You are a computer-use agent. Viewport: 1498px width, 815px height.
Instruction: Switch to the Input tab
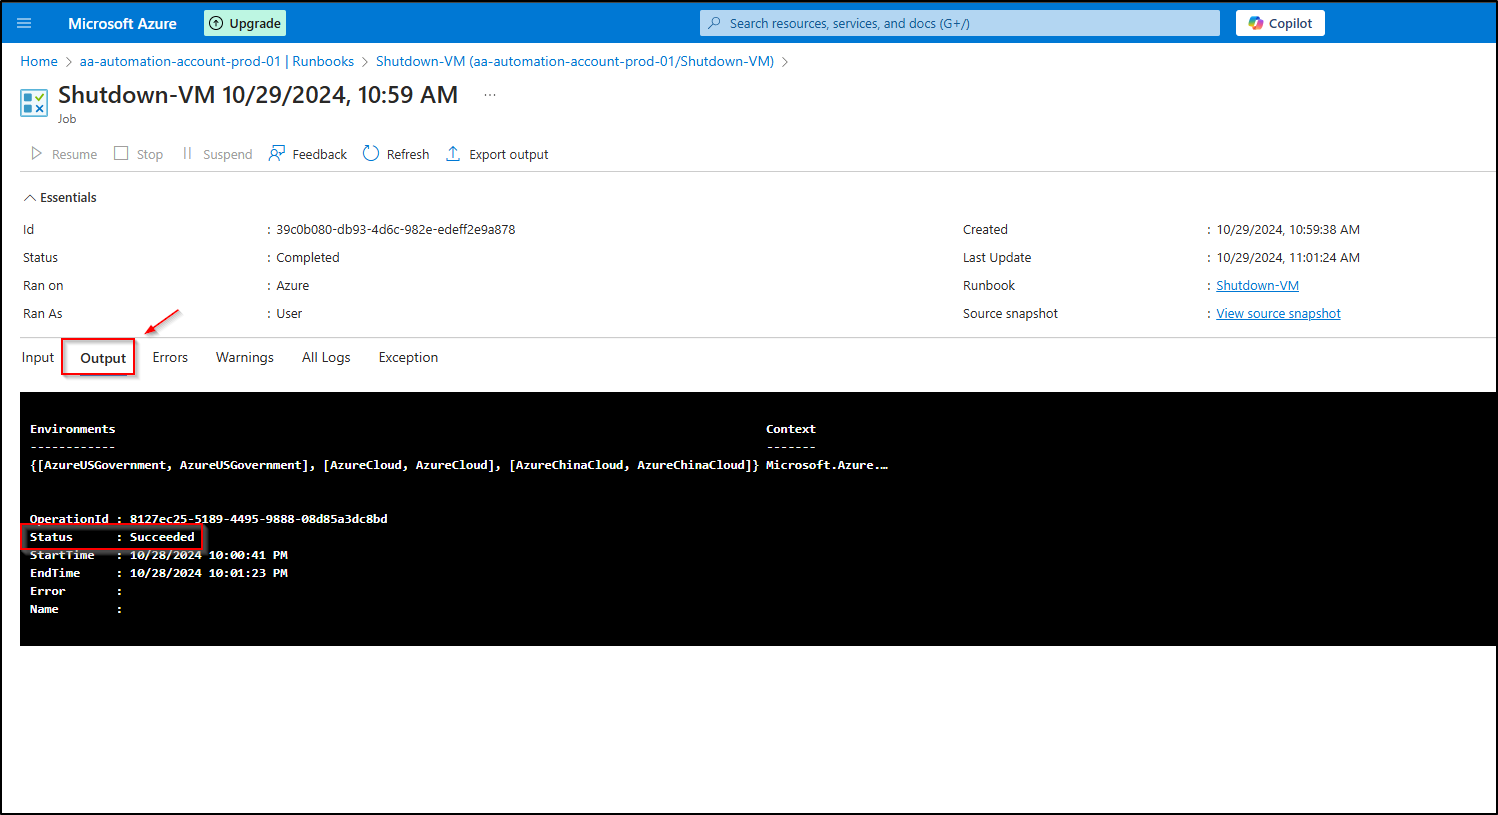tap(38, 358)
